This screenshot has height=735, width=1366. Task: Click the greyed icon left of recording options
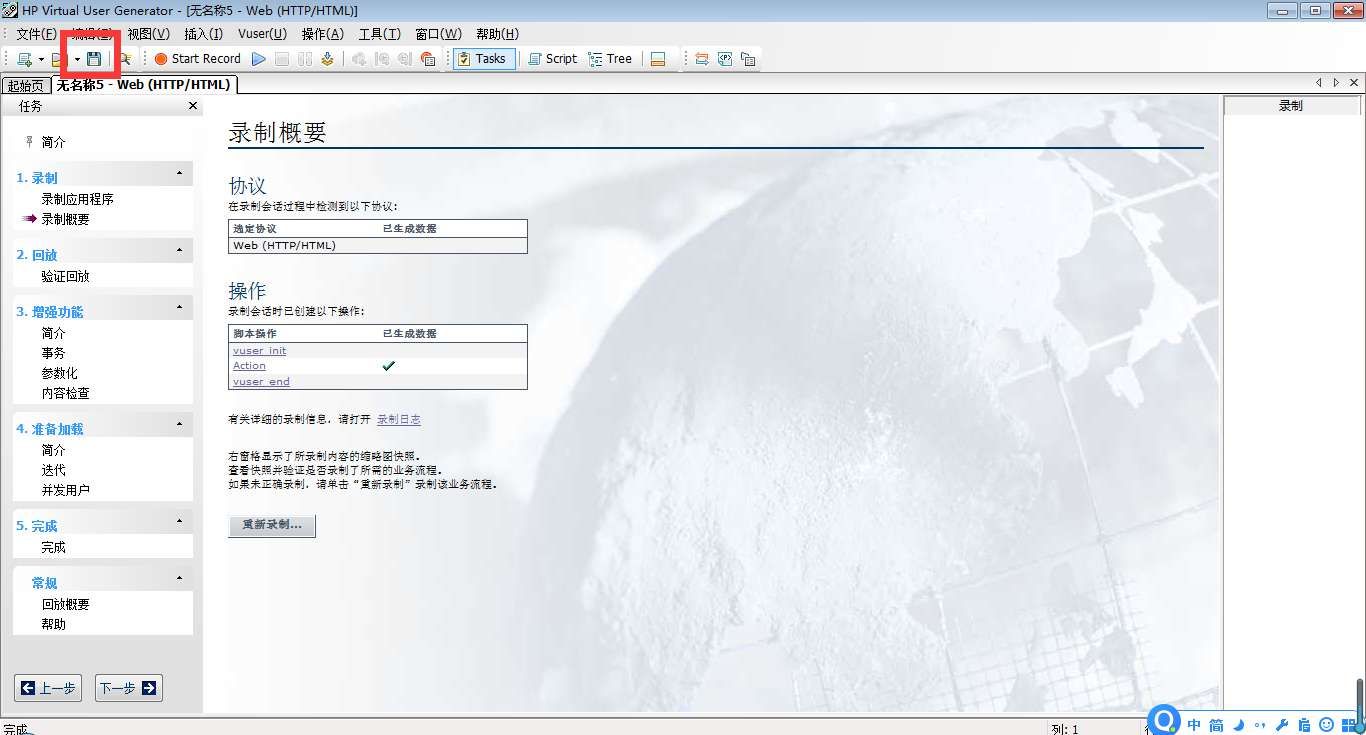pos(405,59)
